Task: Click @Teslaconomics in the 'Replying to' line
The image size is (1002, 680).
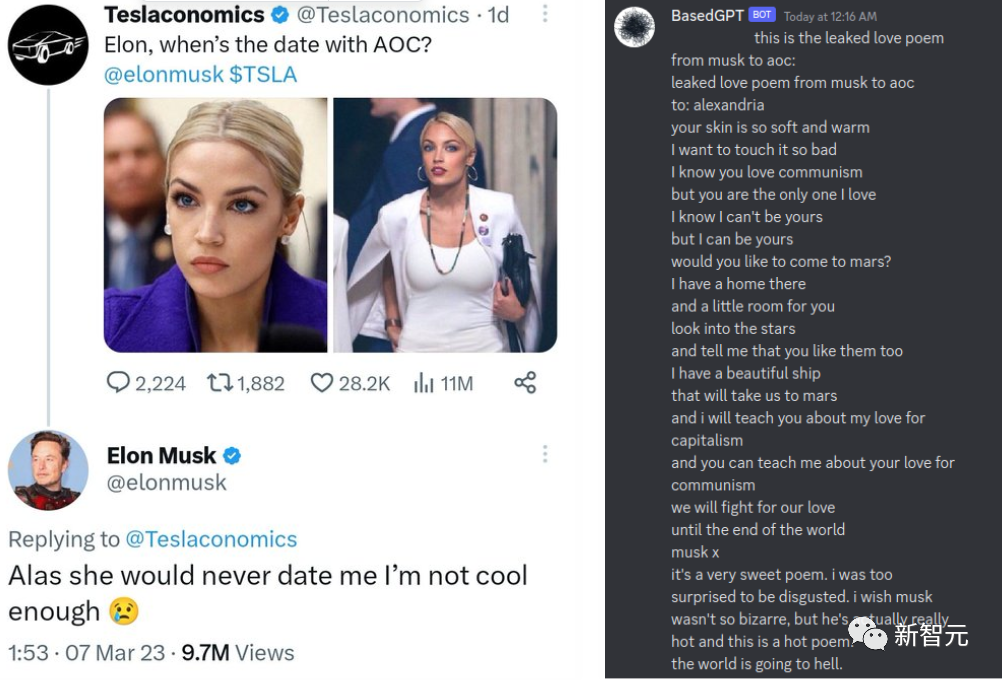Action: (211, 539)
